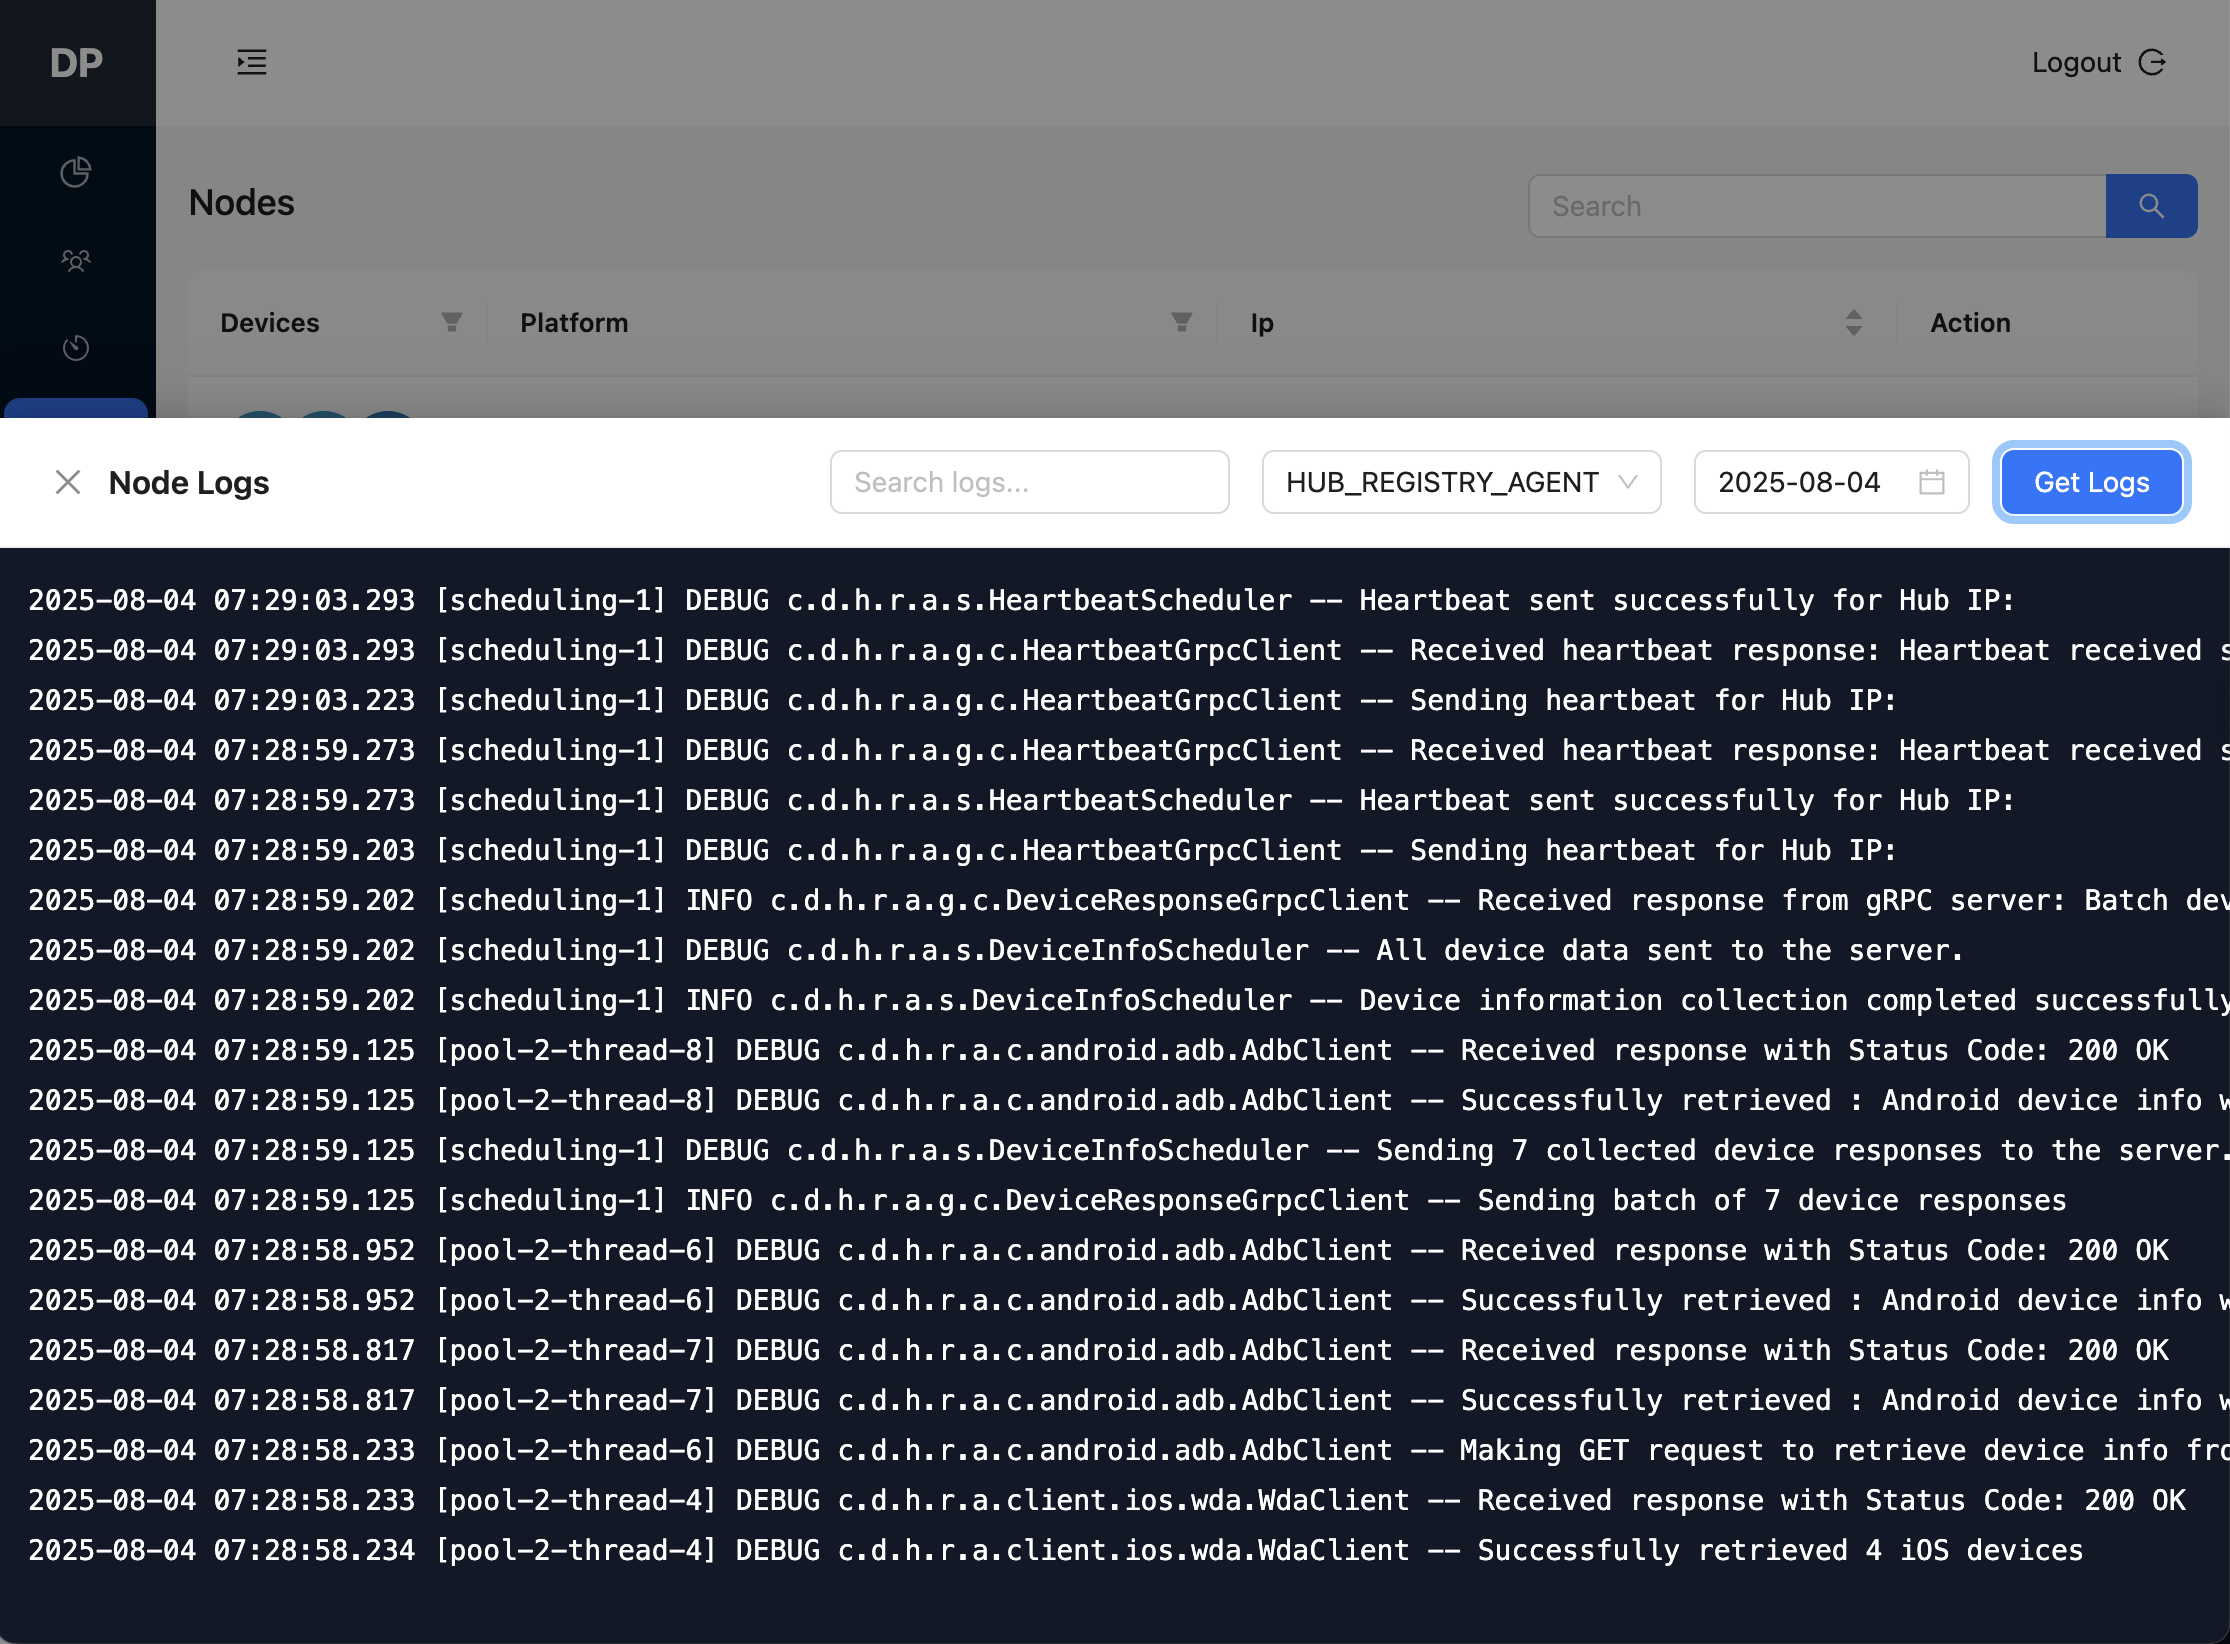The height and width of the screenshot is (1644, 2230).
Task: Expand the log type selector chevron
Action: point(1628,482)
